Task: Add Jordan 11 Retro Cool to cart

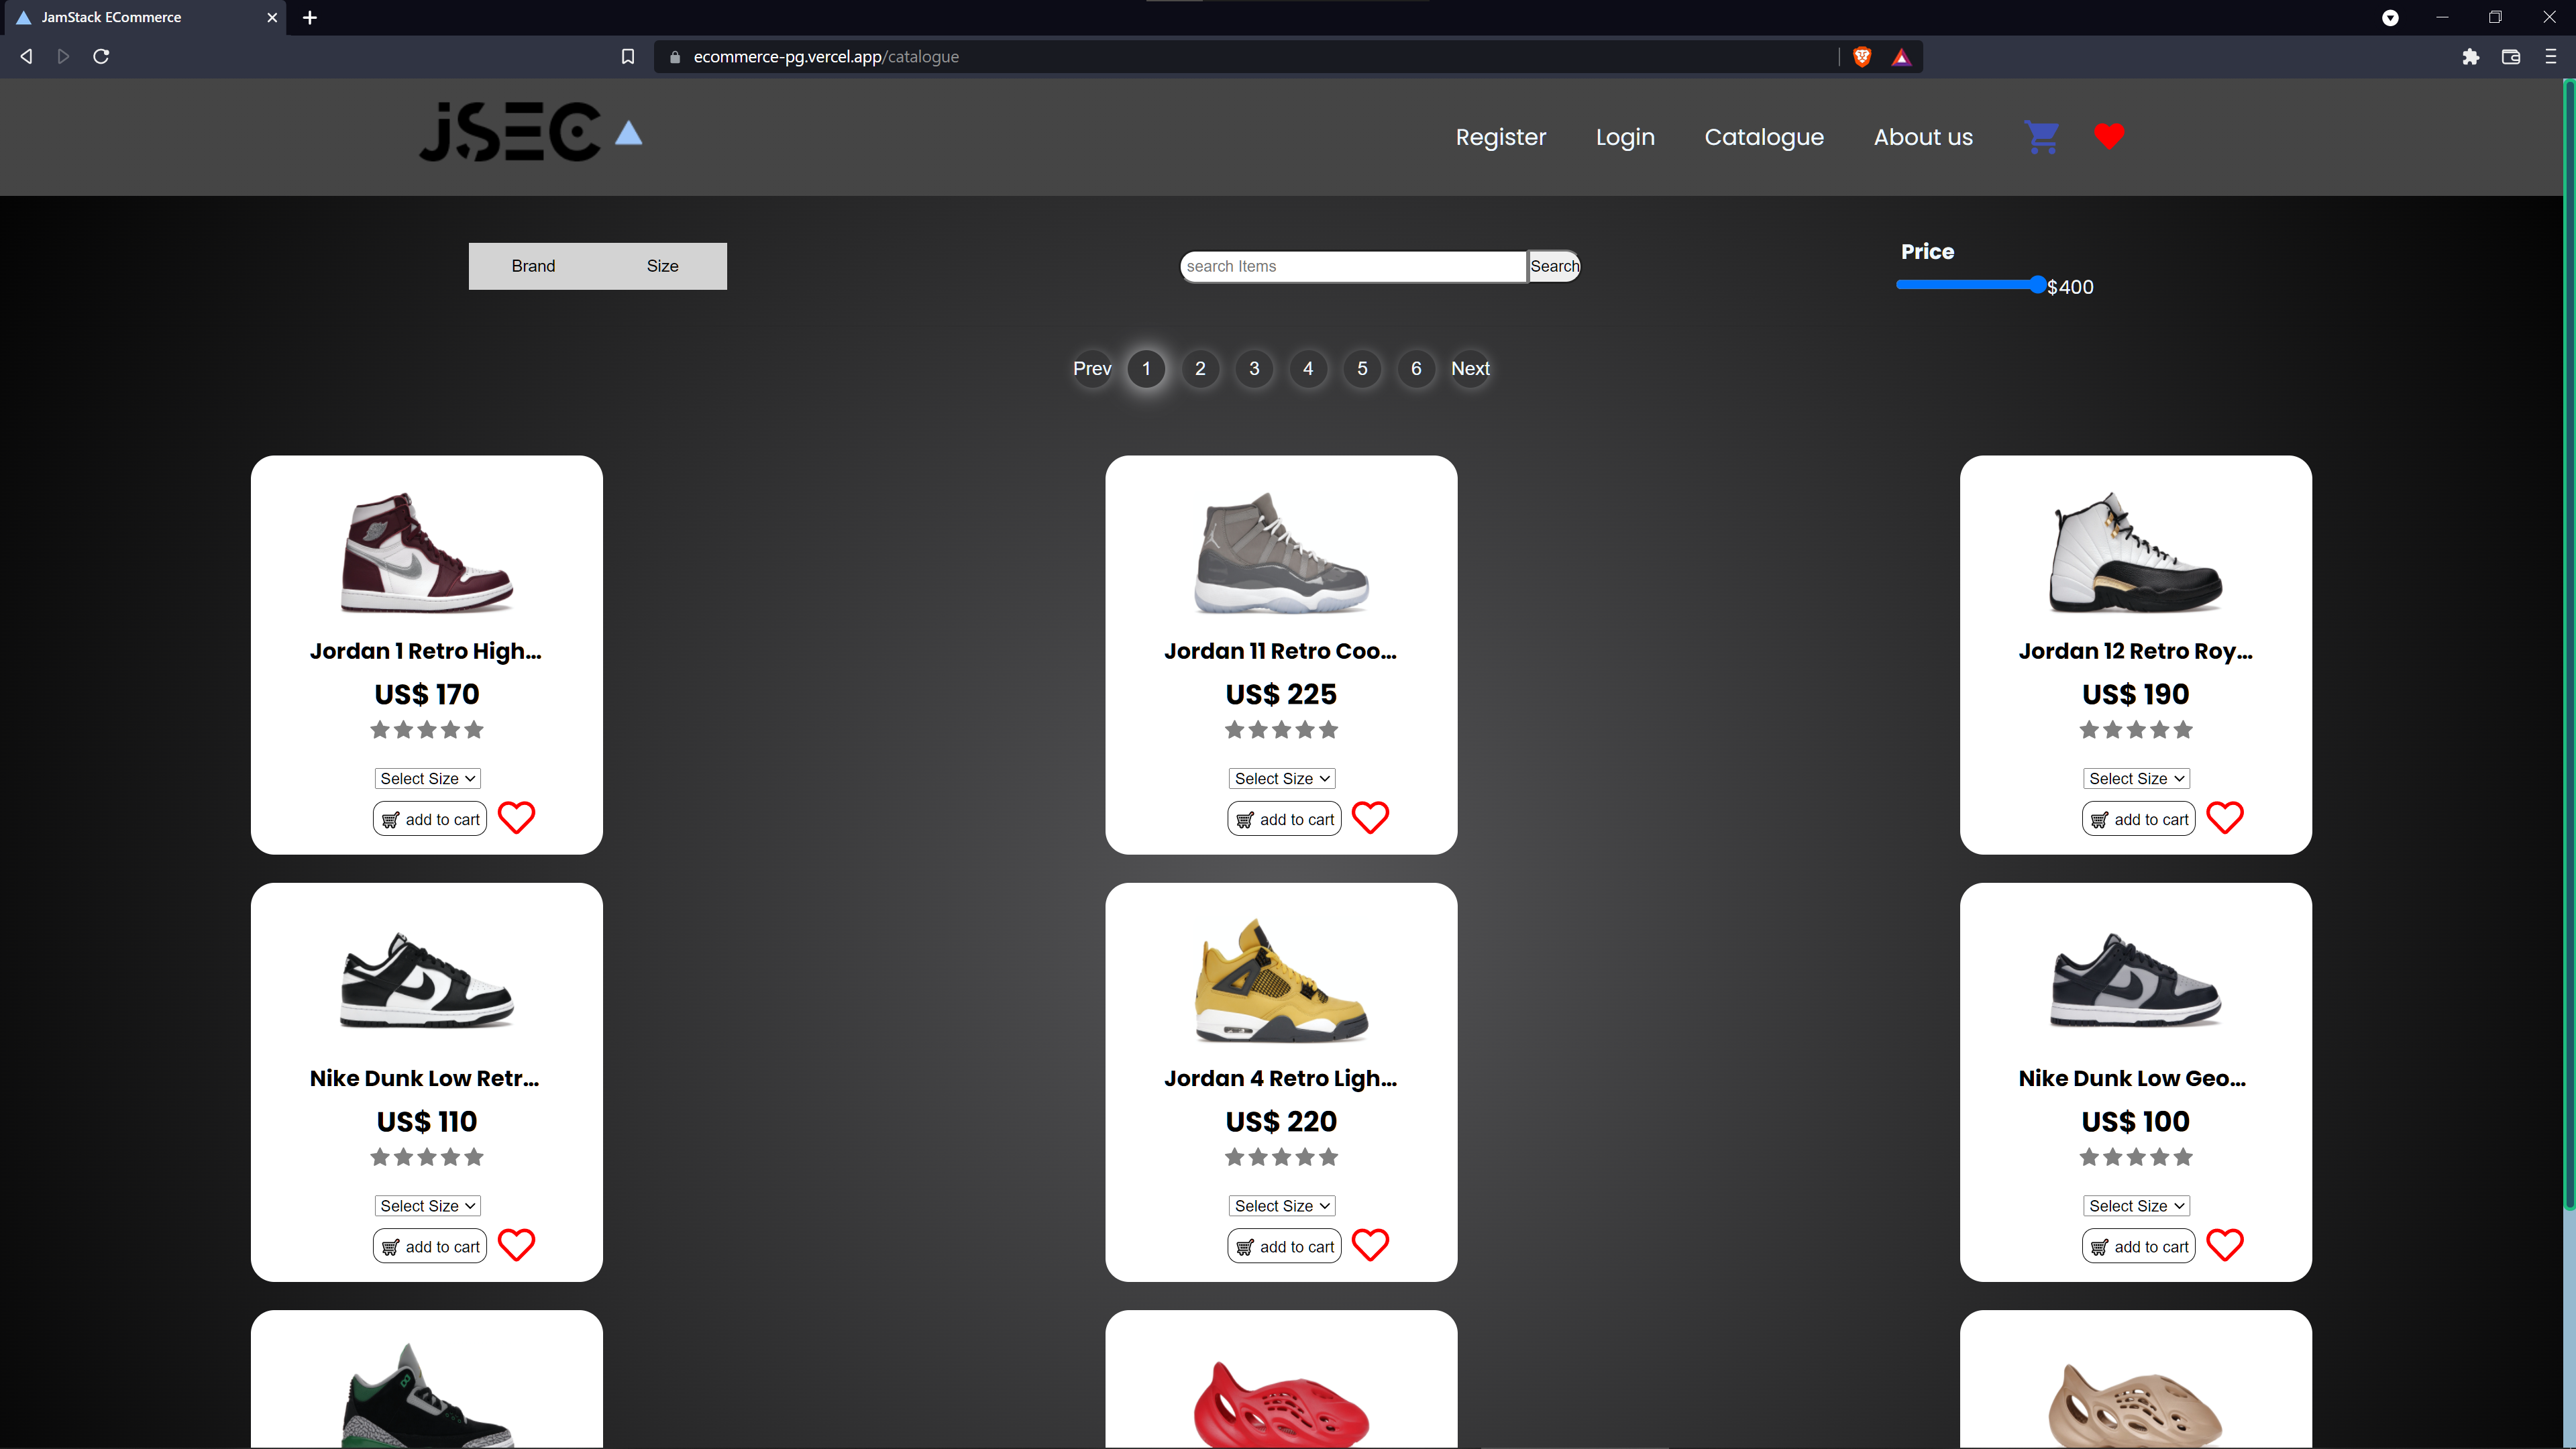Action: [1284, 819]
